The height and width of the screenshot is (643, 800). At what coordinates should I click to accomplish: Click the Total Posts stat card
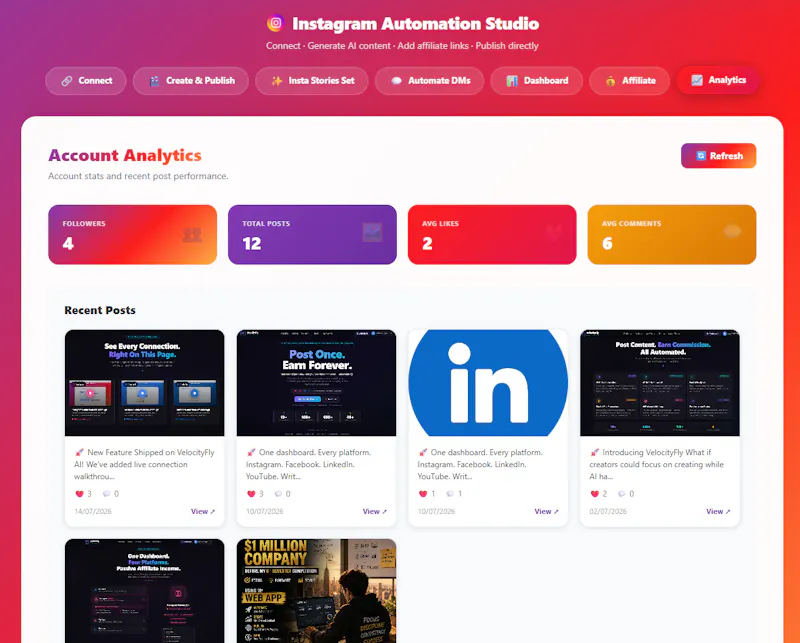(x=312, y=235)
